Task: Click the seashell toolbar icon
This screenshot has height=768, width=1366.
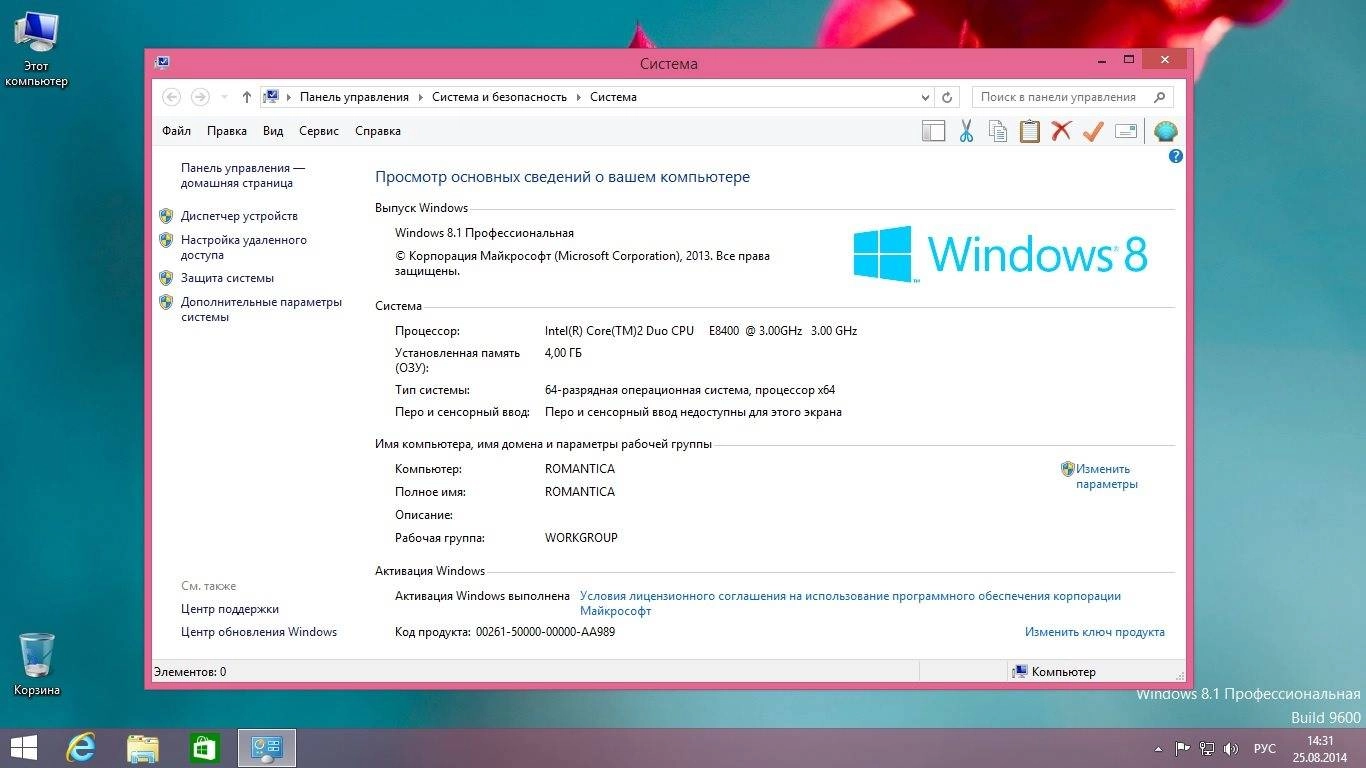Action: 1165,131
